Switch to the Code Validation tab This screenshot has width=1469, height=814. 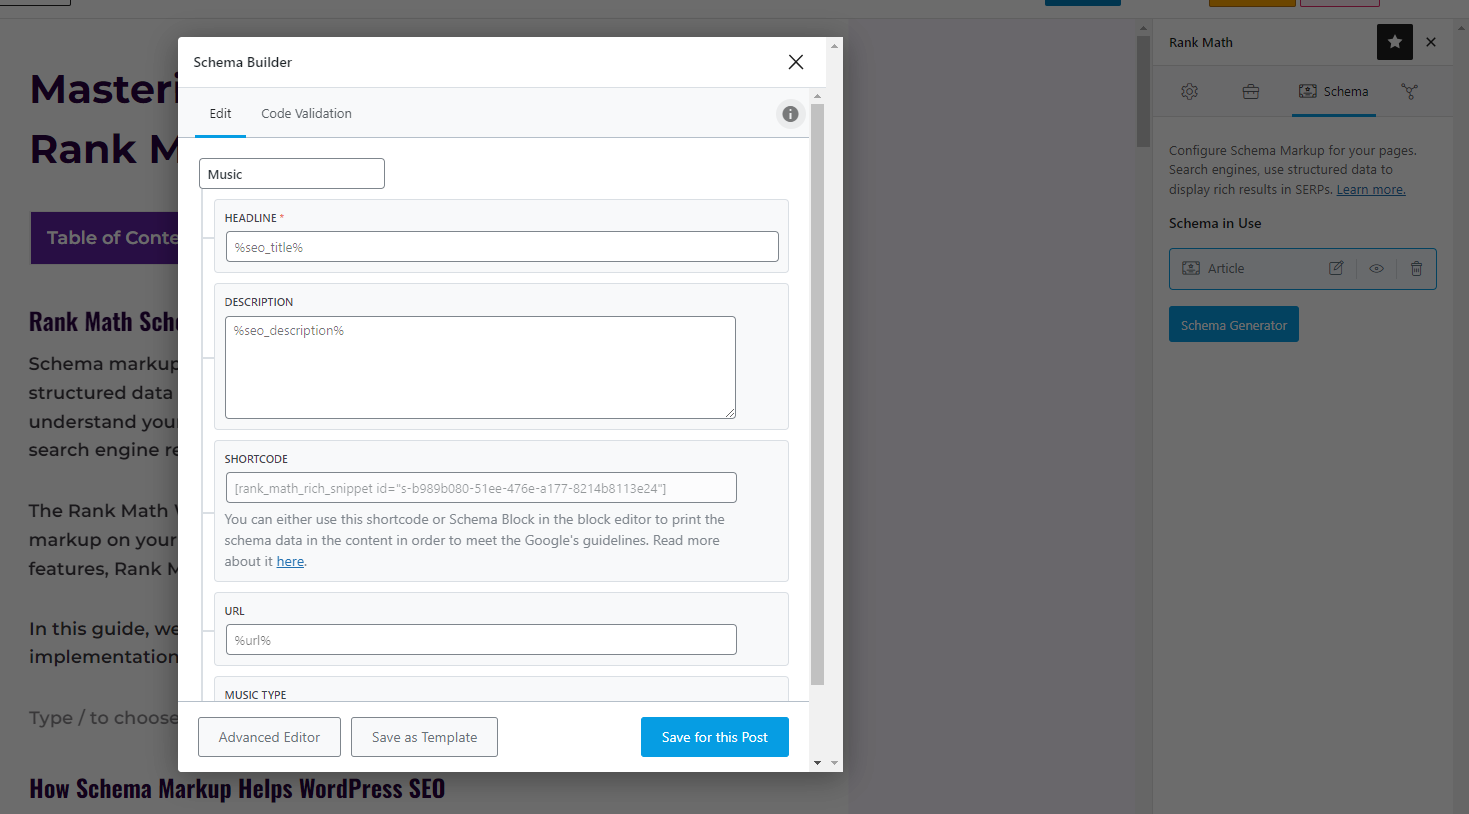click(x=306, y=114)
